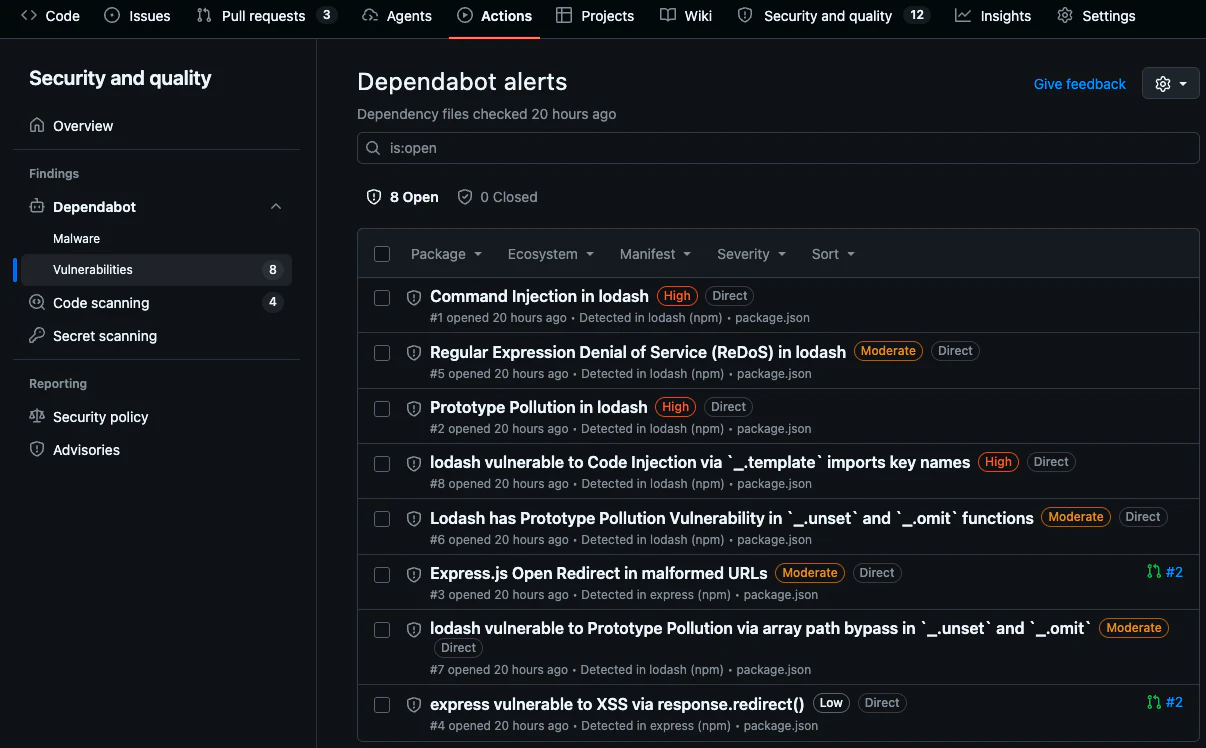Show the 8 Open alerts
This screenshot has width=1206, height=748.
pyautogui.click(x=403, y=197)
